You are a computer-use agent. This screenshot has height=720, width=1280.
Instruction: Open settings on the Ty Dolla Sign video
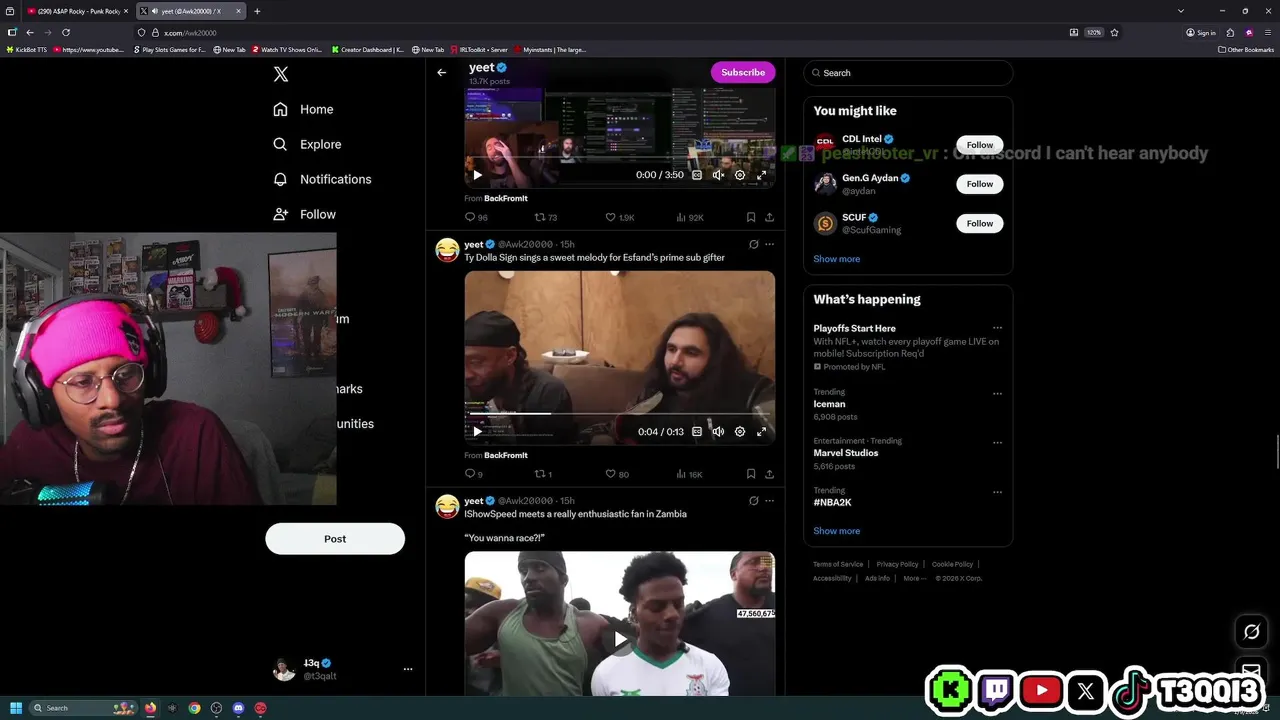coord(740,432)
